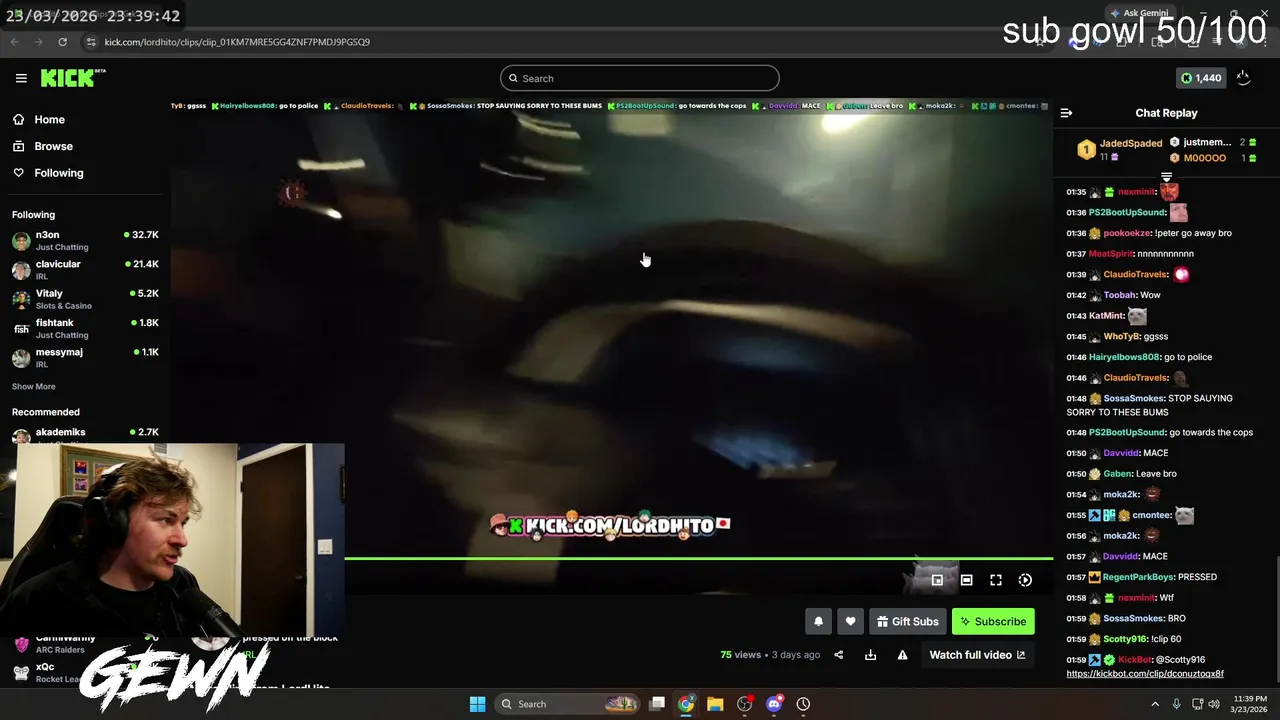This screenshot has width=1280, height=720.
Task: Open the Kick hamburger sidebar menu
Action: point(21,78)
